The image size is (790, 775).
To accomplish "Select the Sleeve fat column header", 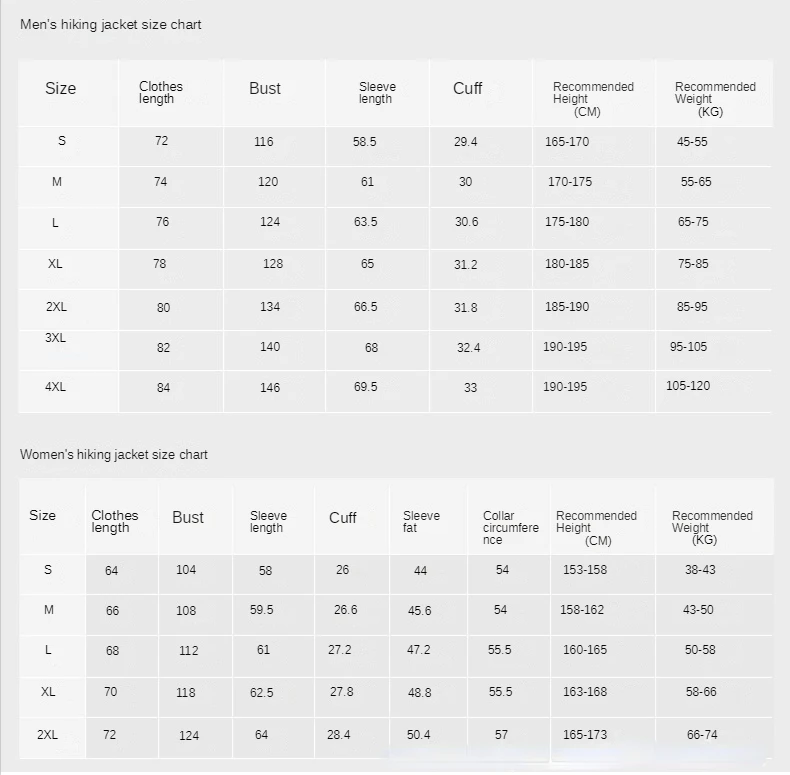I will coord(421,522).
